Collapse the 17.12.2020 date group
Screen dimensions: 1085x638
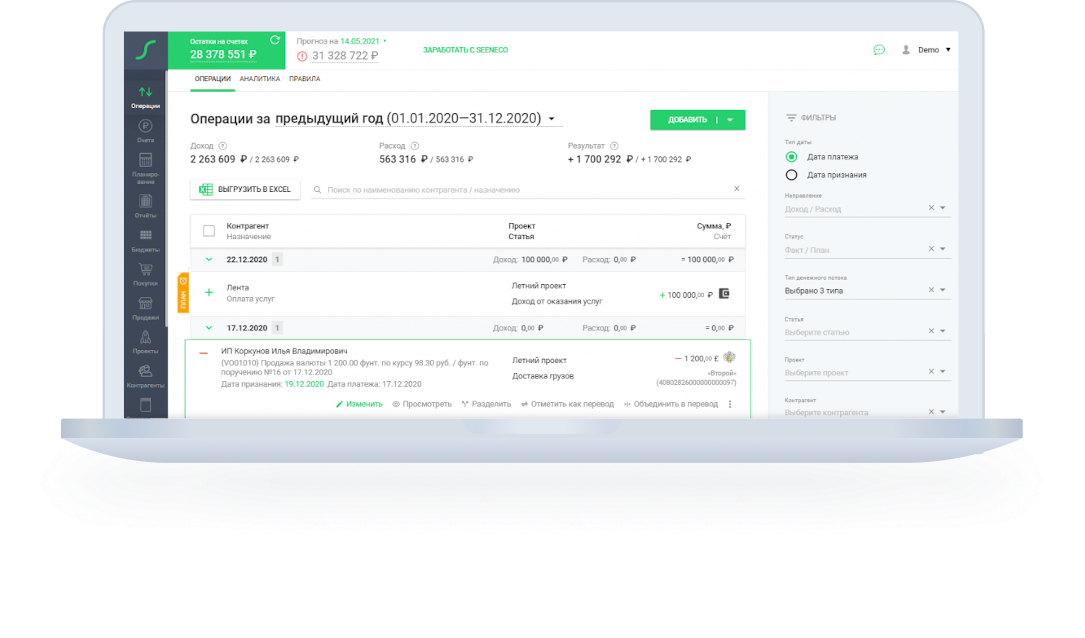pyautogui.click(x=209, y=328)
